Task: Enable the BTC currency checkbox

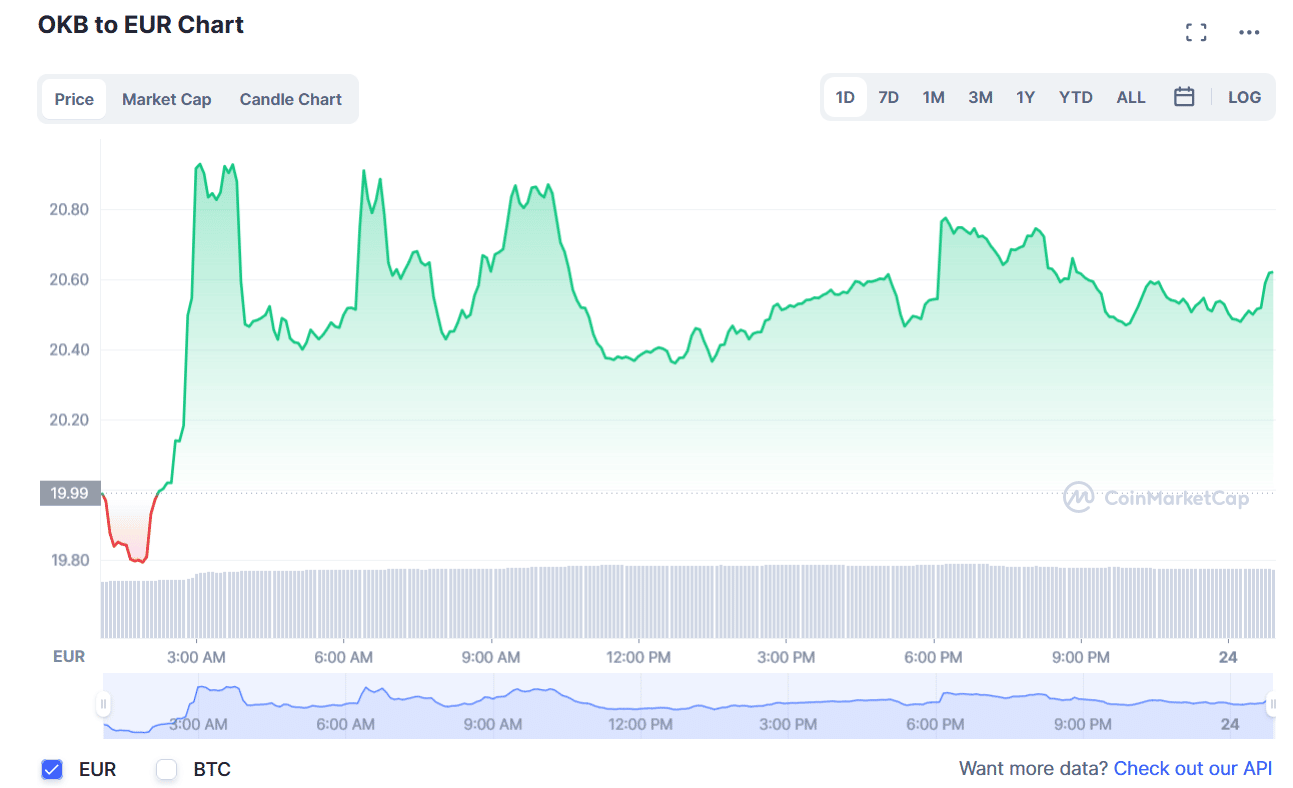Action: tap(167, 769)
